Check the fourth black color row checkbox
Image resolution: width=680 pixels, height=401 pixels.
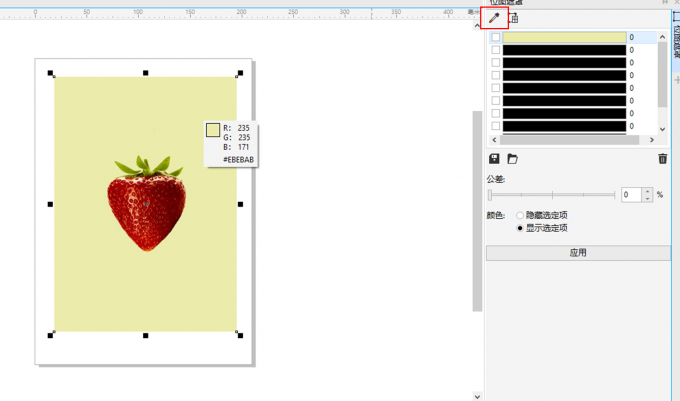click(x=496, y=75)
